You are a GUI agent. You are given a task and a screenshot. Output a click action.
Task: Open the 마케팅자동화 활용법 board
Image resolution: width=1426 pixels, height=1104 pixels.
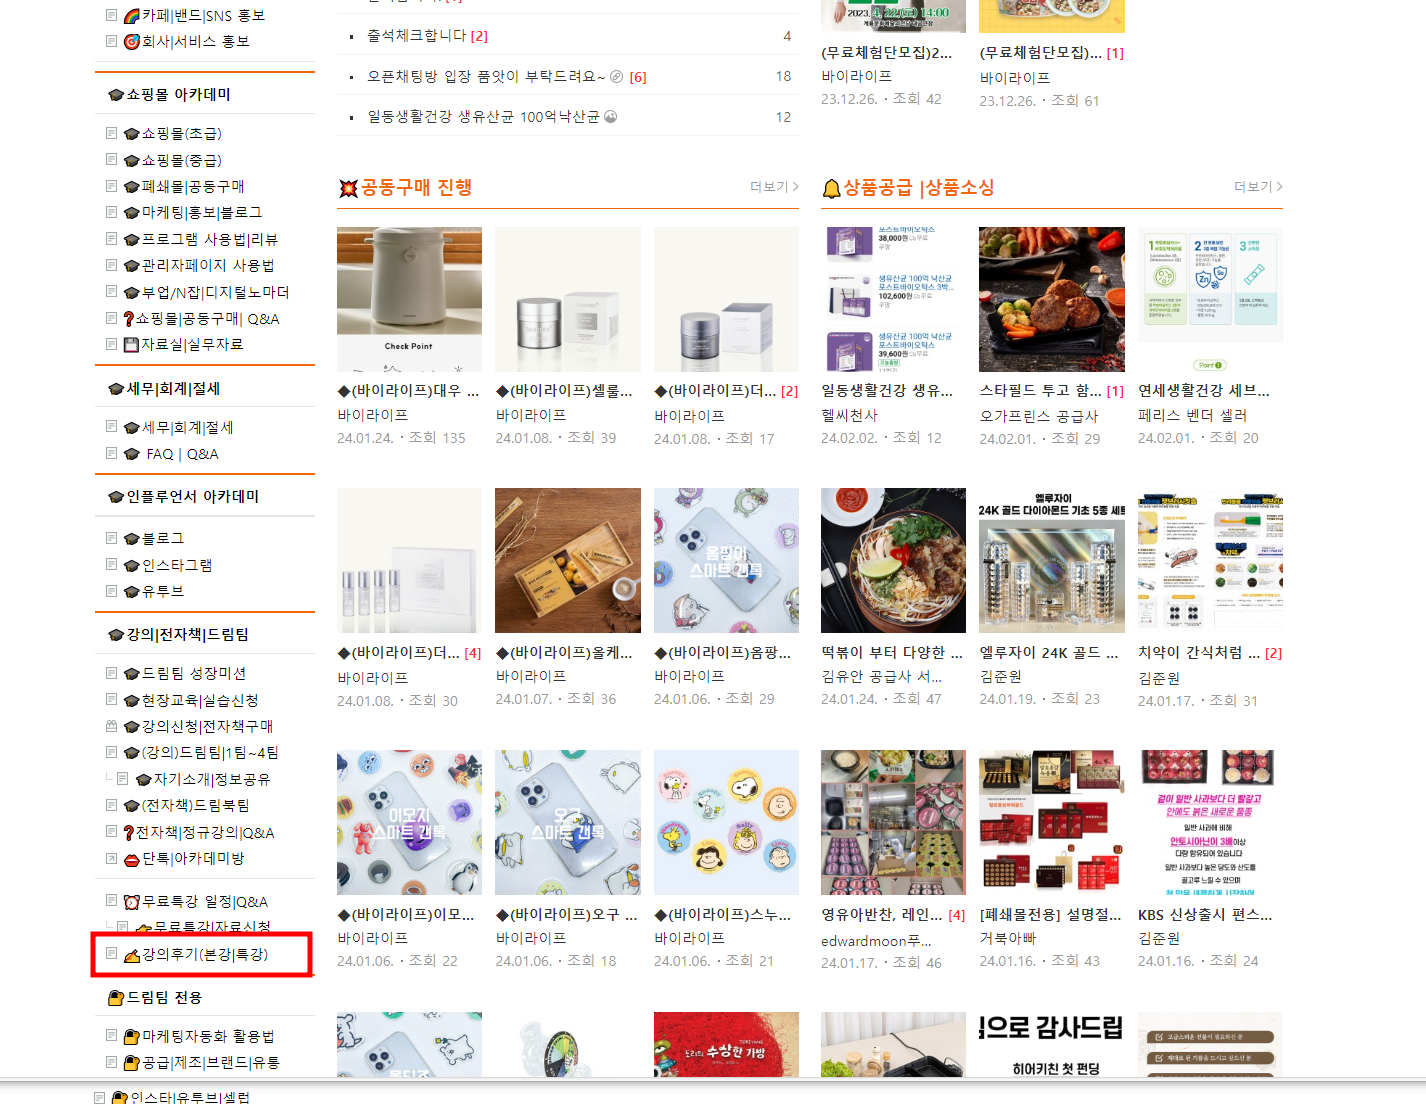207,1037
